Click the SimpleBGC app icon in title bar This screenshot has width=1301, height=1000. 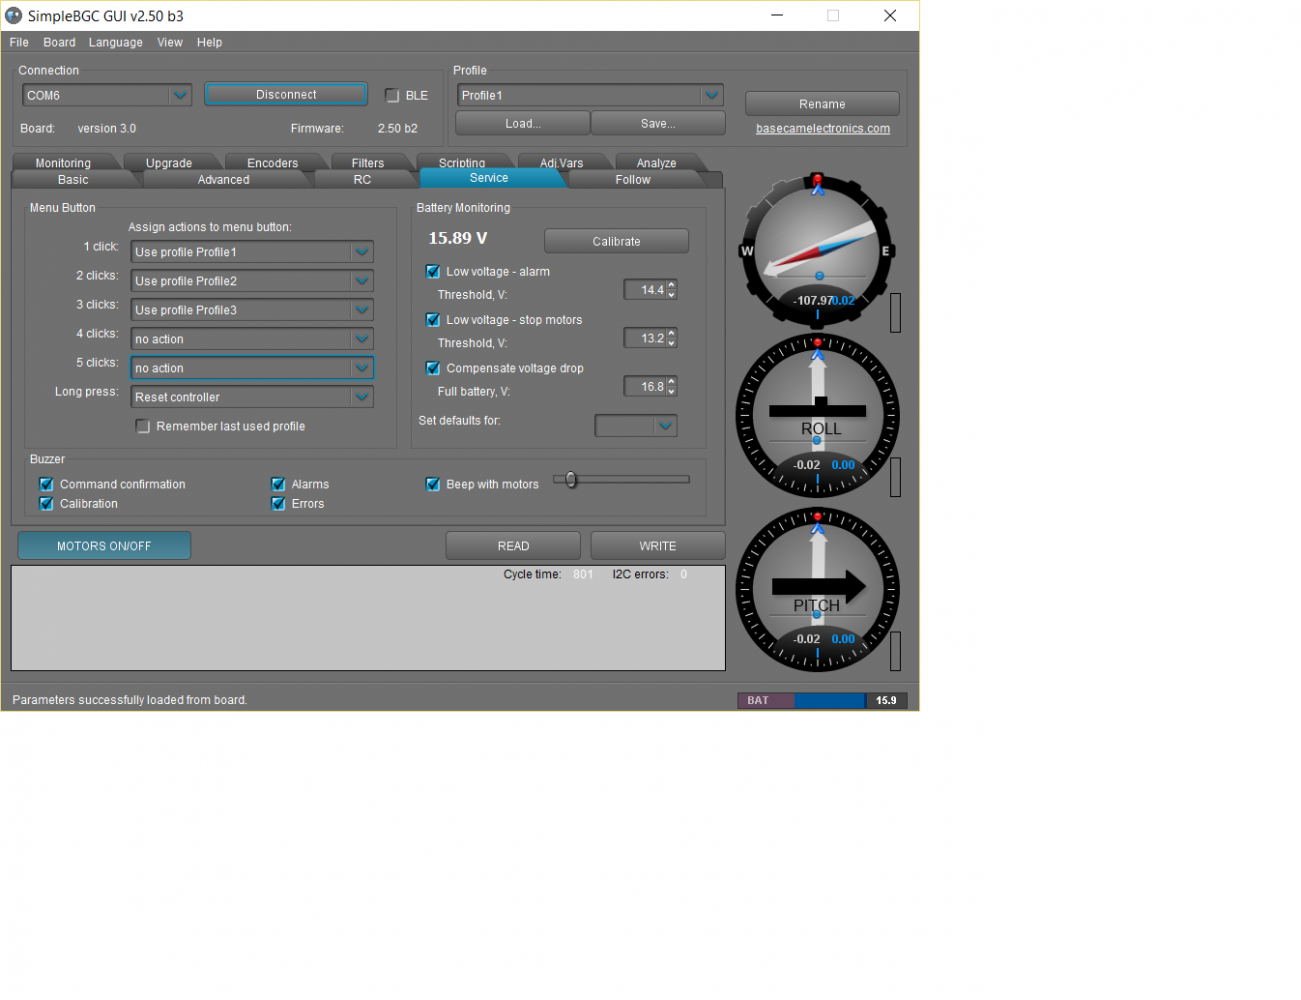pos(14,16)
